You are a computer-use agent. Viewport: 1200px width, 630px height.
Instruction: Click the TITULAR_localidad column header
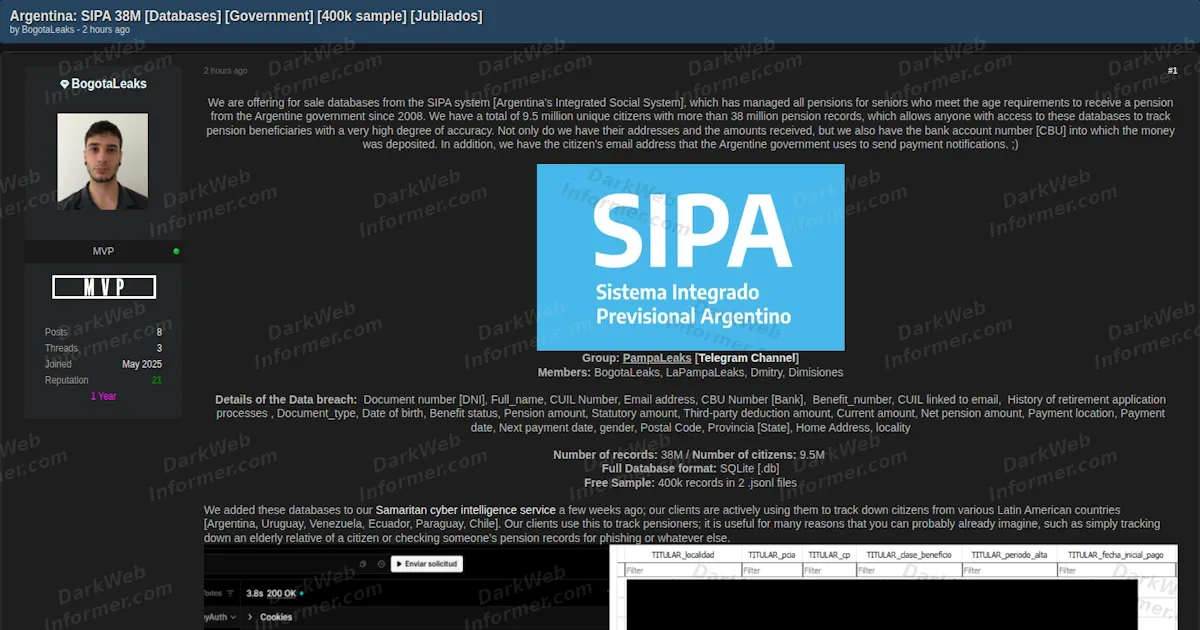point(683,554)
